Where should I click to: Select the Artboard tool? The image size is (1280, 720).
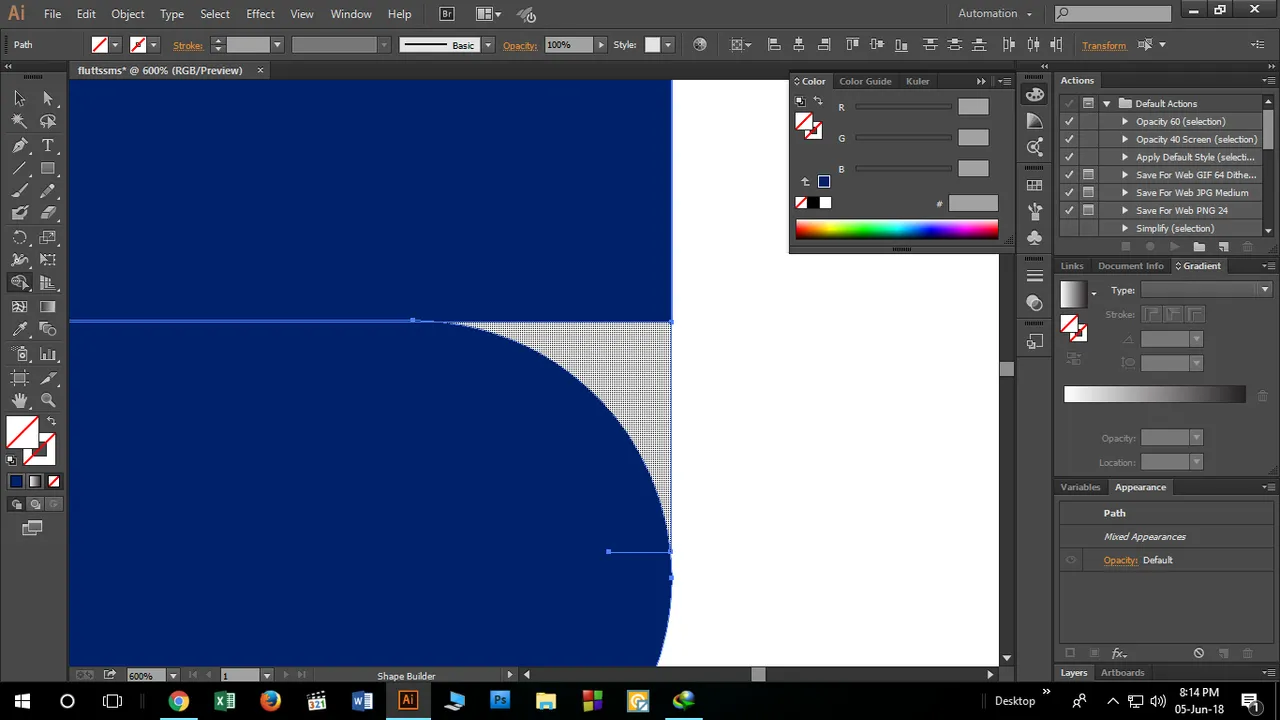coord(19,377)
